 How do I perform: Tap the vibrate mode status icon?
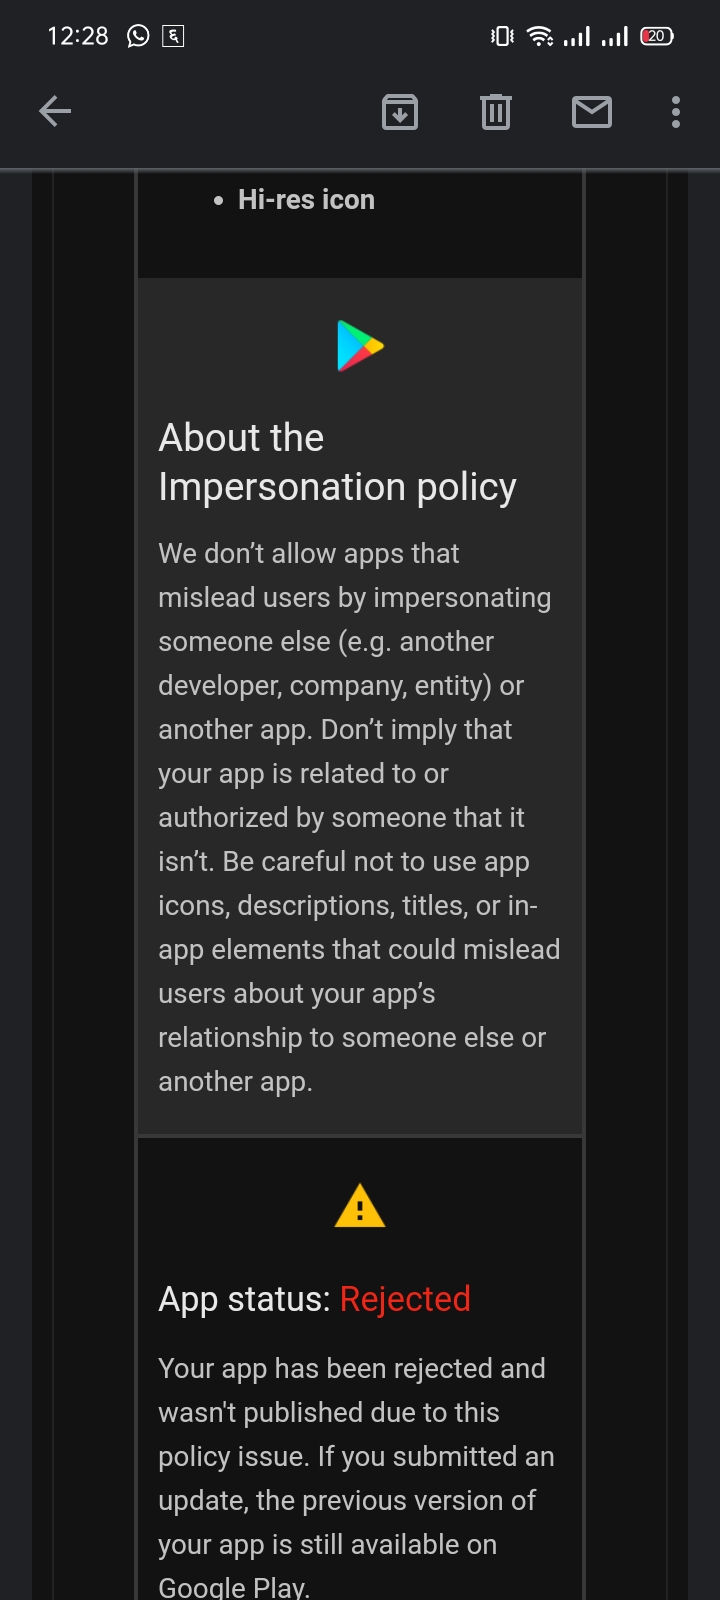pyautogui.click(x=502, y=36)
